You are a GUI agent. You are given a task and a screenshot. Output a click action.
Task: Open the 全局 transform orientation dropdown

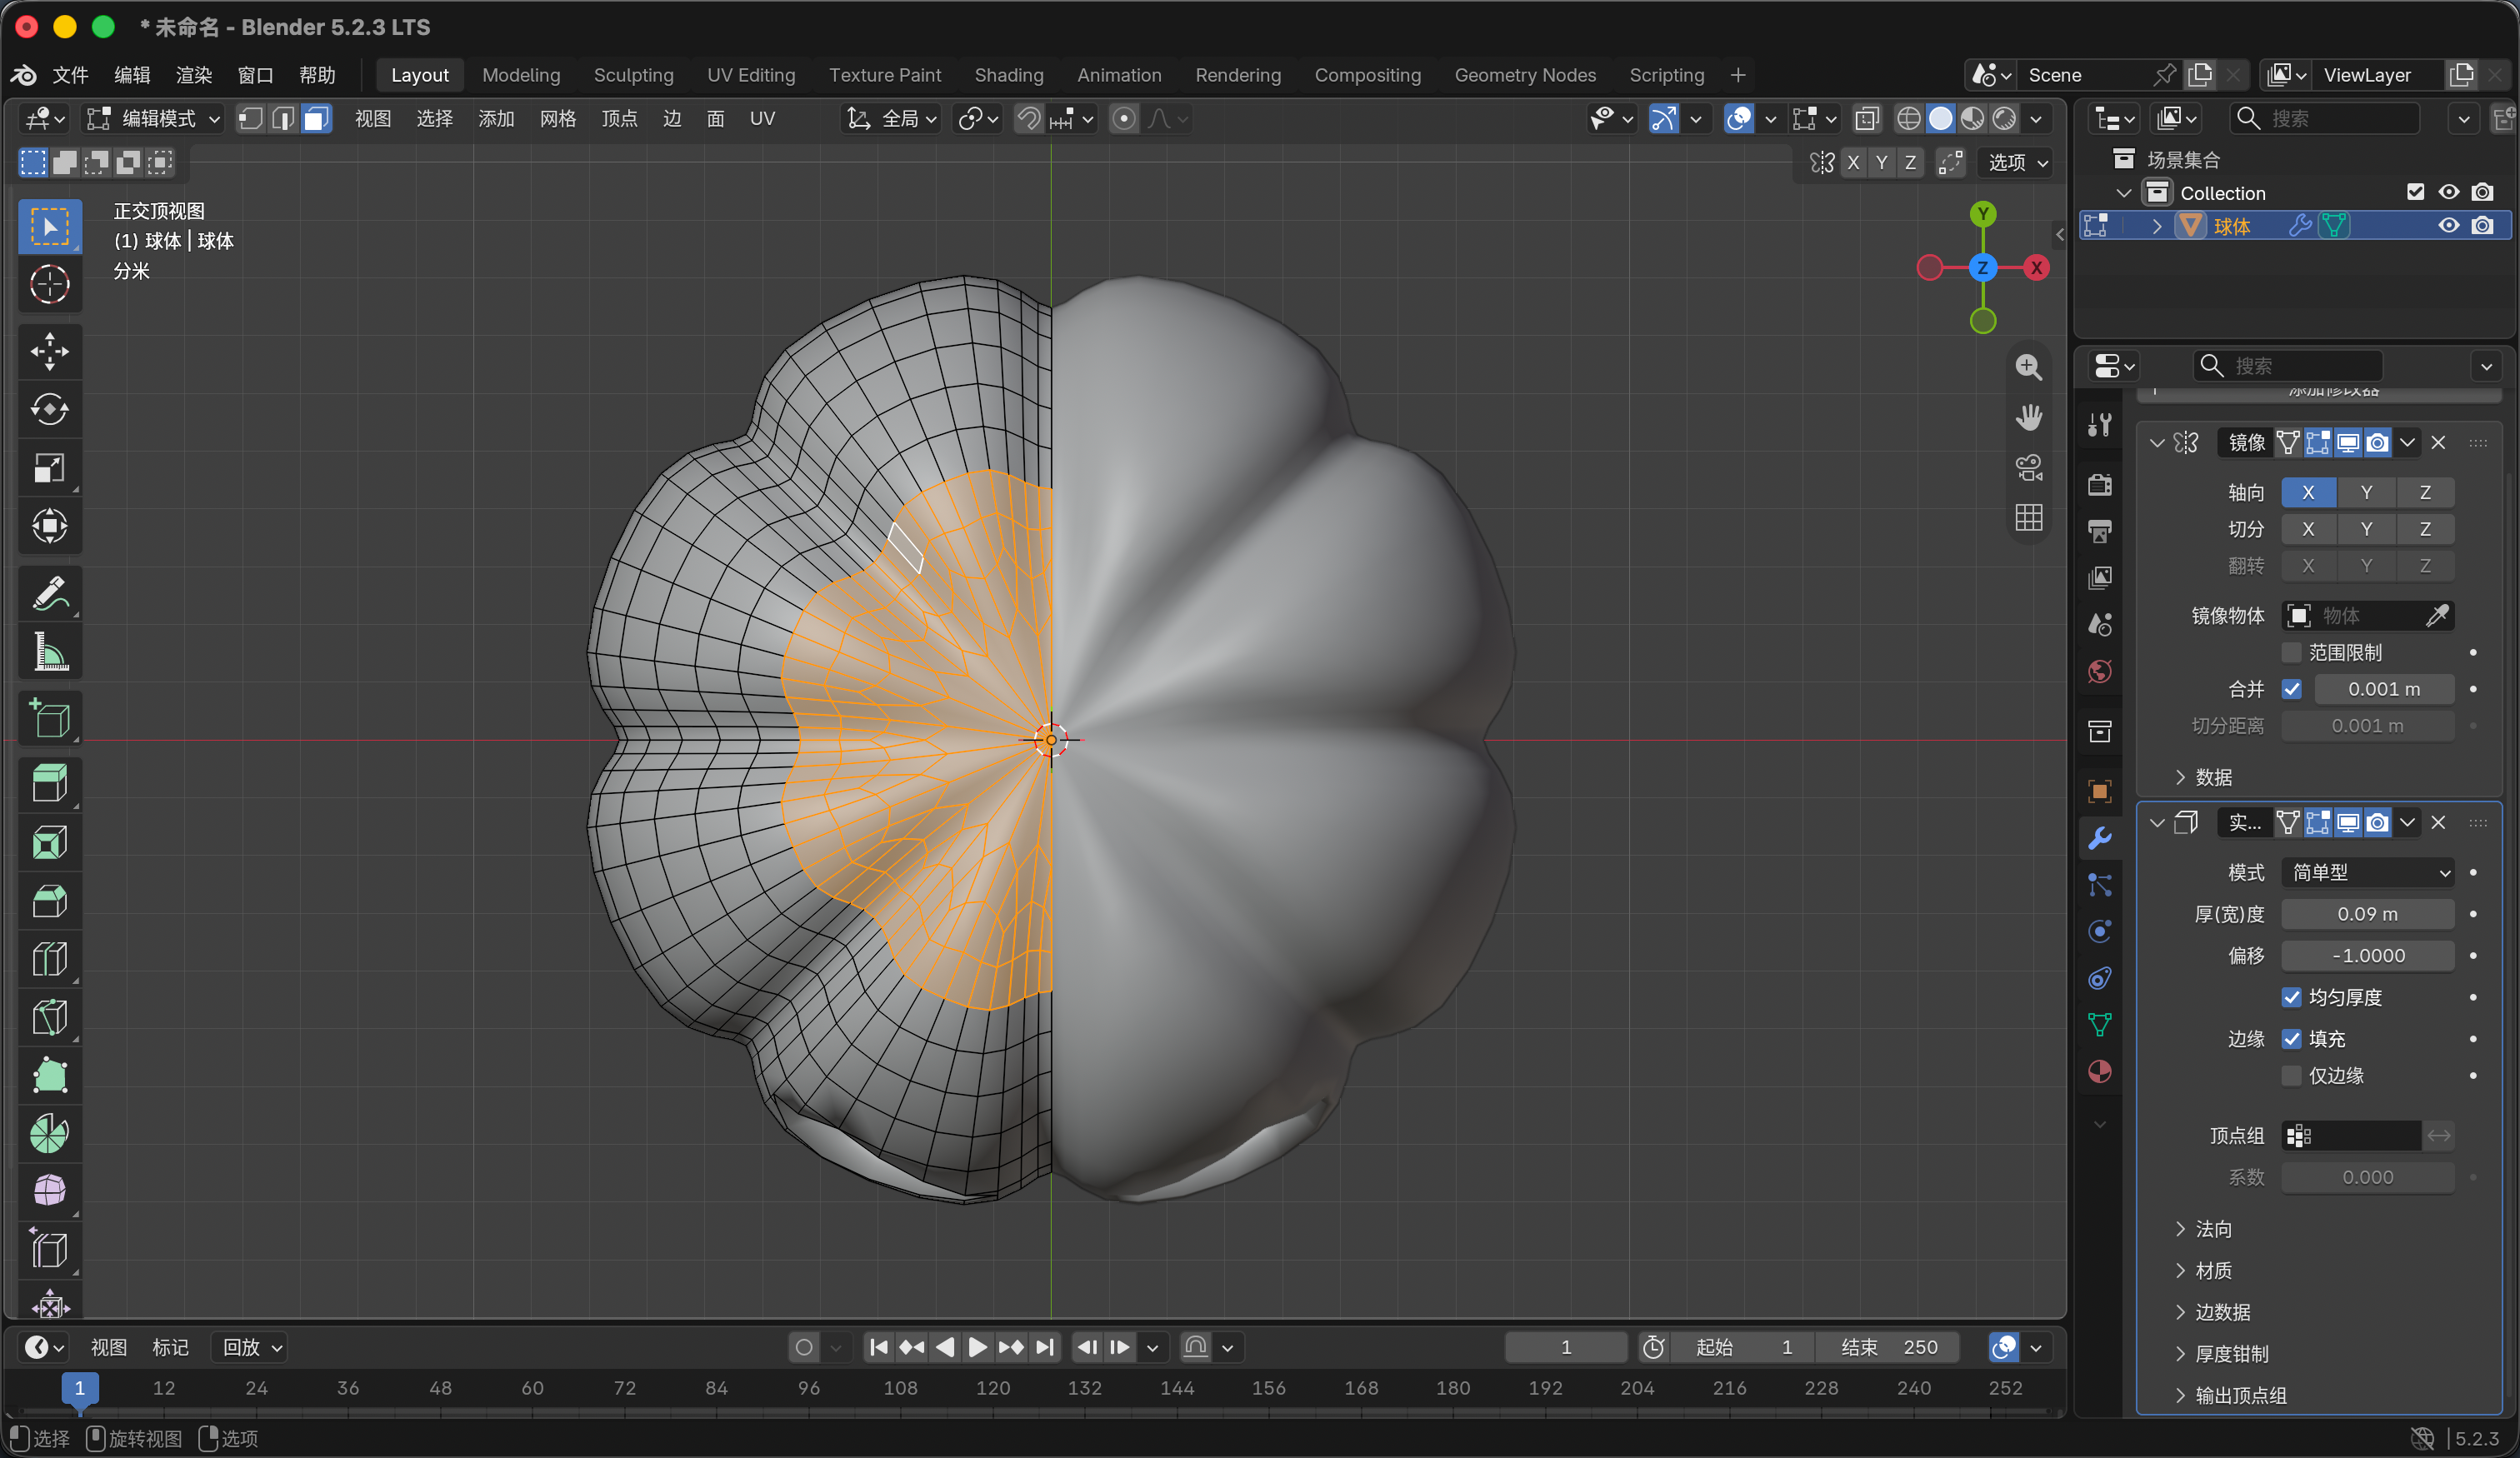pyautogui.click(x=892, y=119)
